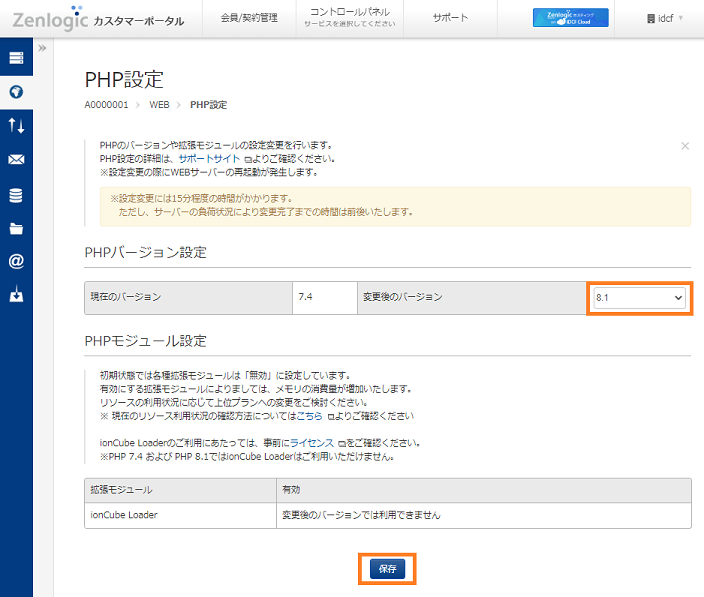
Task: Open the server icon in sidebar
Action: [x=16, y=58]
